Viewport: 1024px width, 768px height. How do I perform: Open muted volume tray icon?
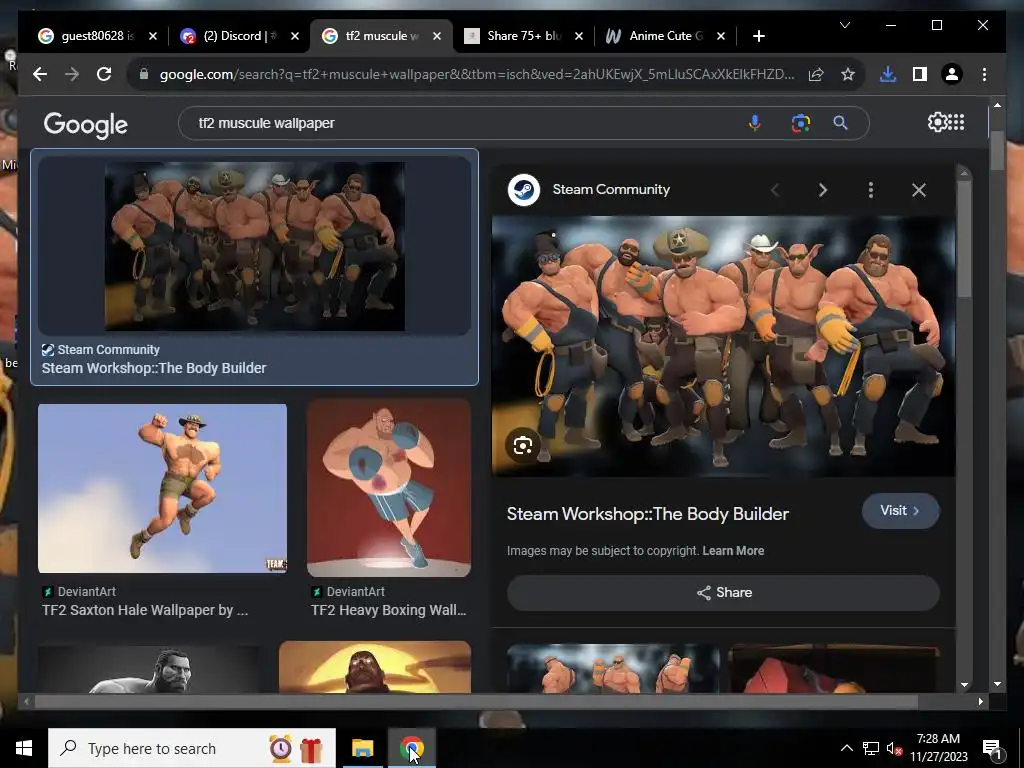[x=894, y=748]
